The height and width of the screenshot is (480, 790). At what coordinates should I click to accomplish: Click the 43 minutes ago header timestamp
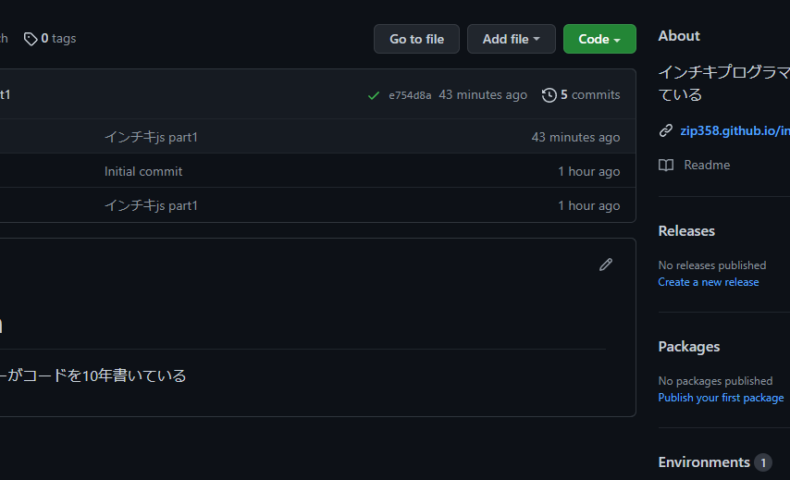[x=483, y=95]
